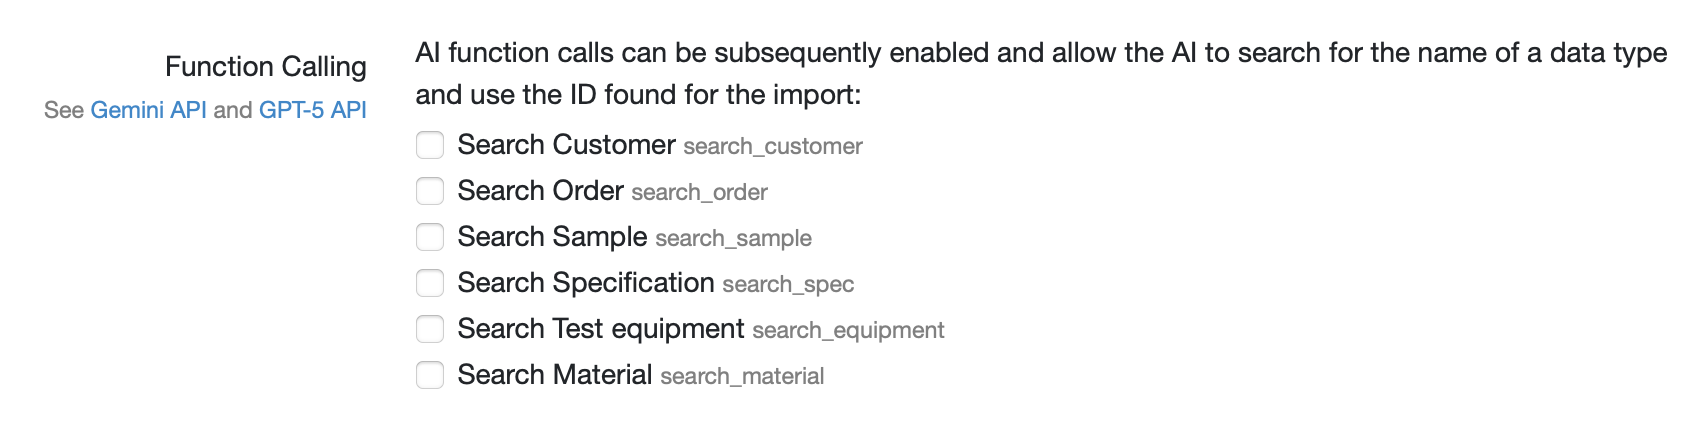Screen dimensions: 1688x424
Task: Turn on the Search Material checkbox
Action: (x=430, y=375)
